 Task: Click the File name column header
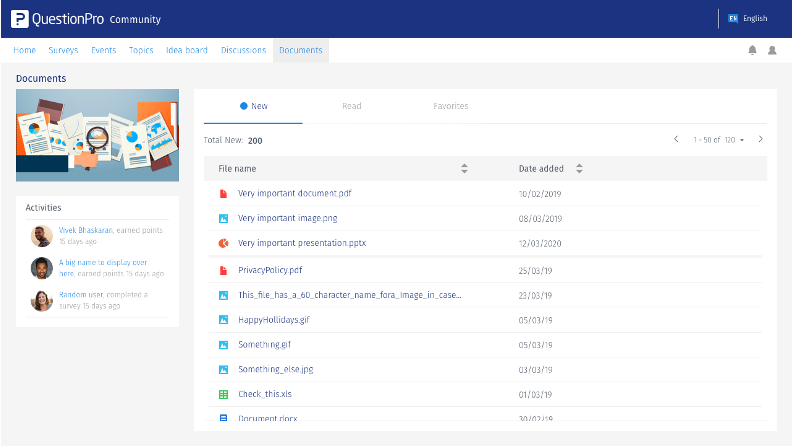coord(237,169)
